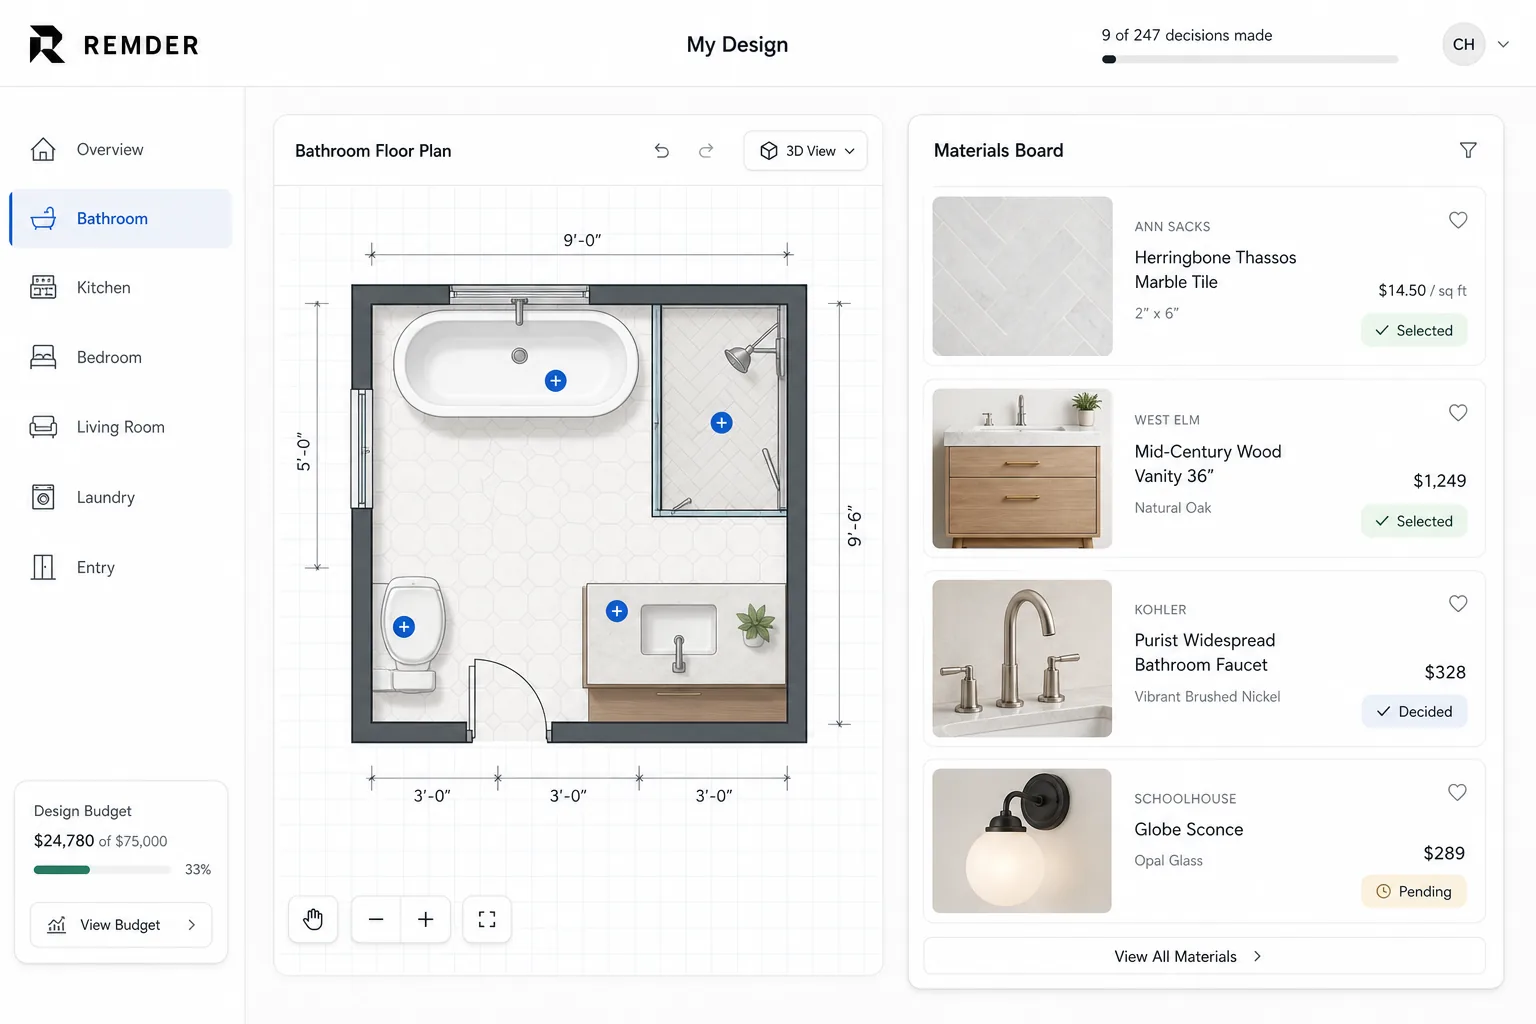View the globe sconce thumbnail

1022,840
